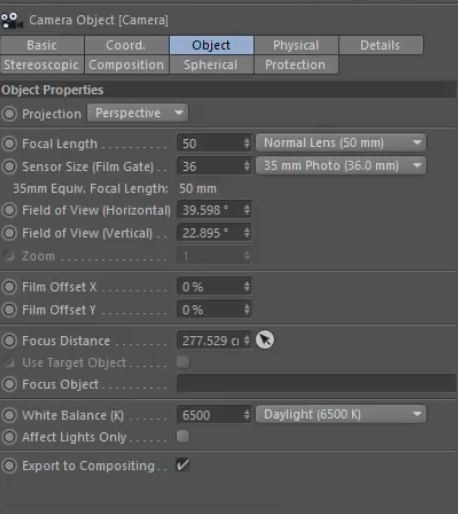Enable the Affect Lights Only checkbox
The image size is (458, 514).
[183, 436]
